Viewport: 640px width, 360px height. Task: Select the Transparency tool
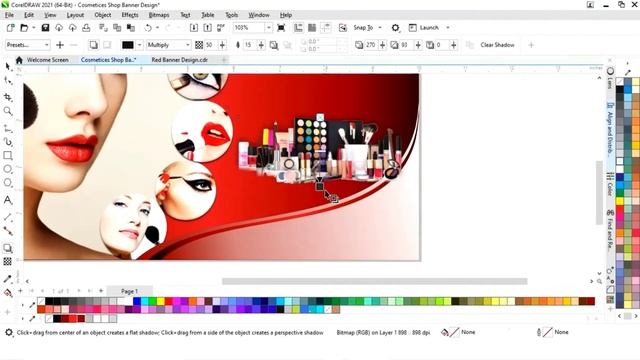(8, 261)
